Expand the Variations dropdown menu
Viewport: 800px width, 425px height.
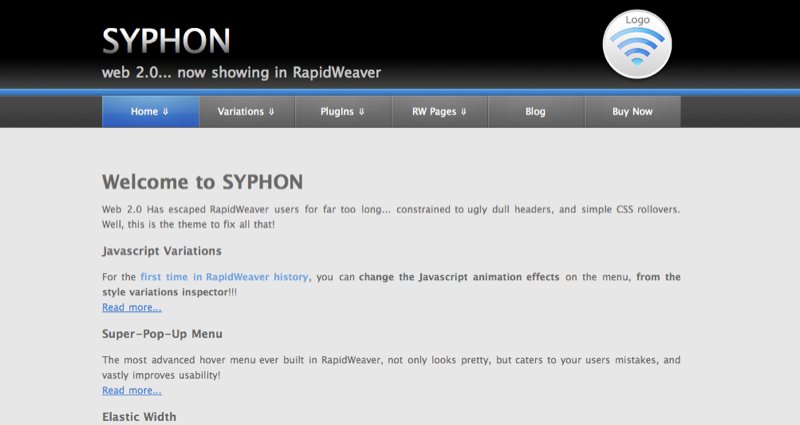click(246, 112)
